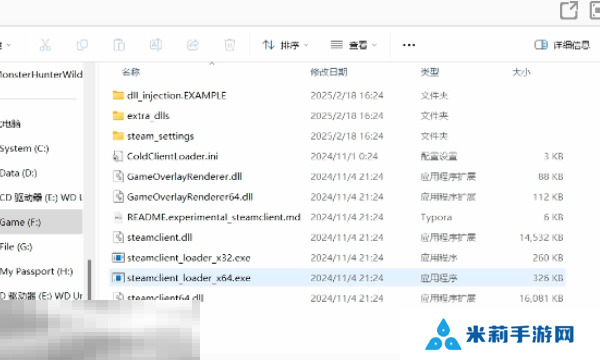Click the 16,081 KB size cell

[541, 298]
